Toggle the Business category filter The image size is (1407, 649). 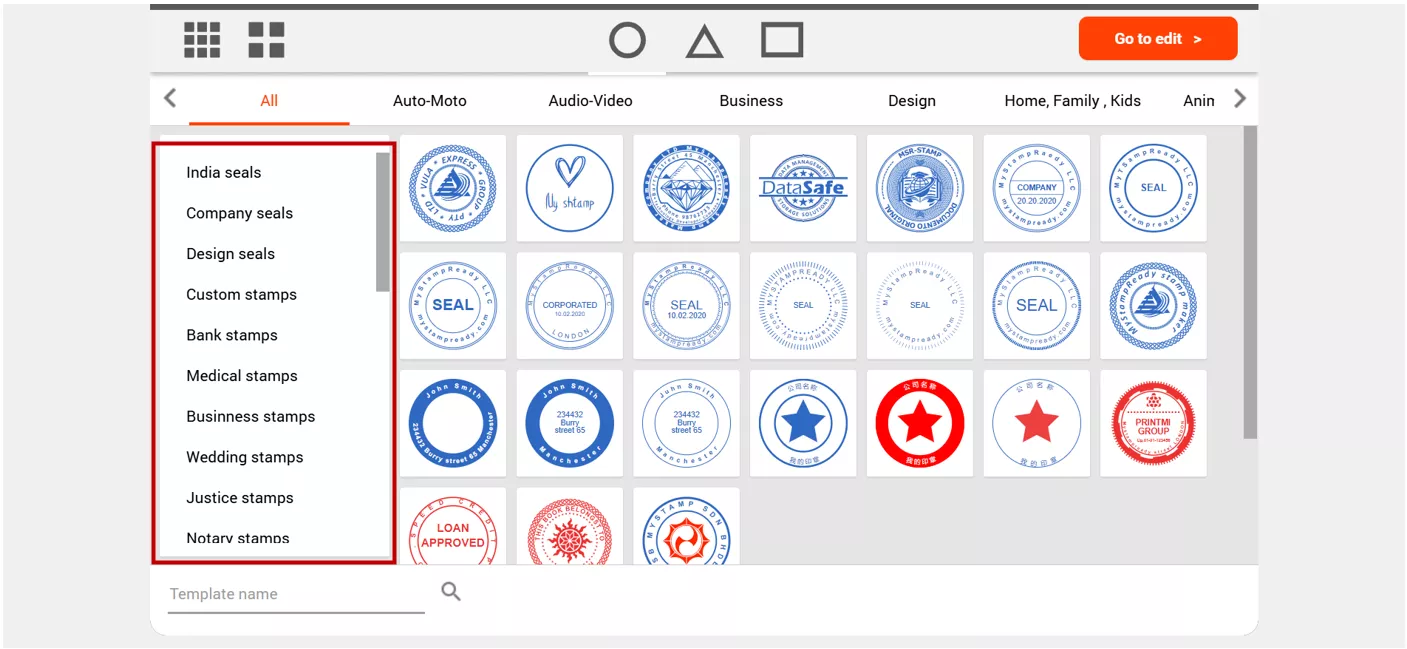(751, 100)
